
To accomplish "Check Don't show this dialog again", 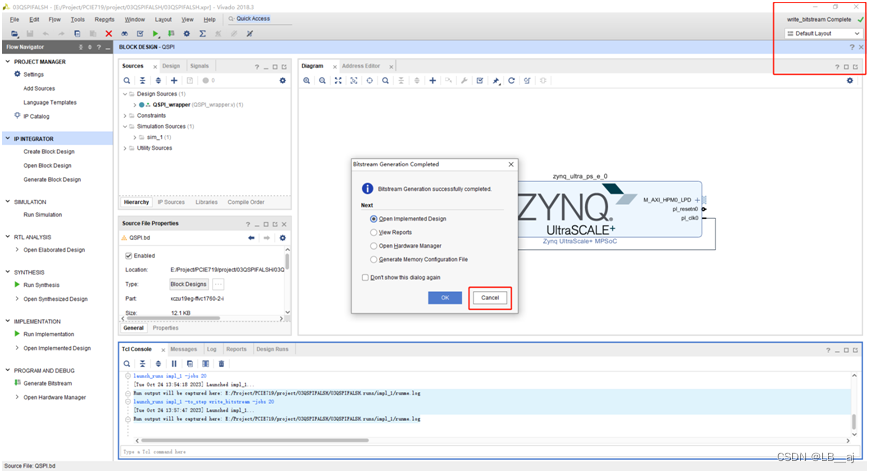I will point(365,277).
